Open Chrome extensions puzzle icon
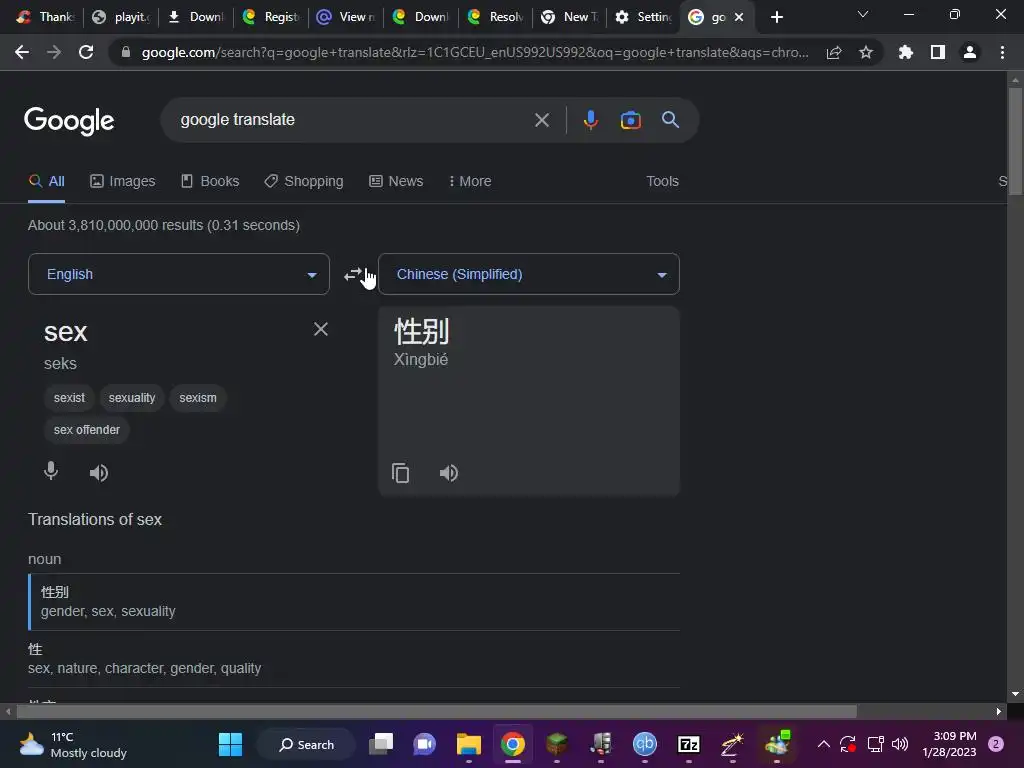The width and height of the screenshot is (1024, 768). [906, 52]
